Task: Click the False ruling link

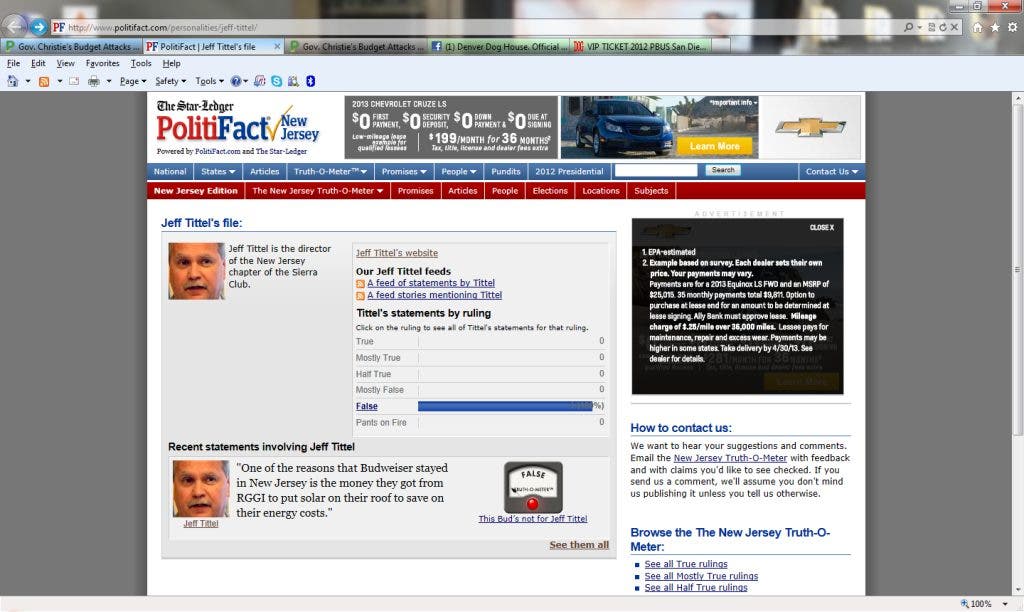Action: coord(367,406)
